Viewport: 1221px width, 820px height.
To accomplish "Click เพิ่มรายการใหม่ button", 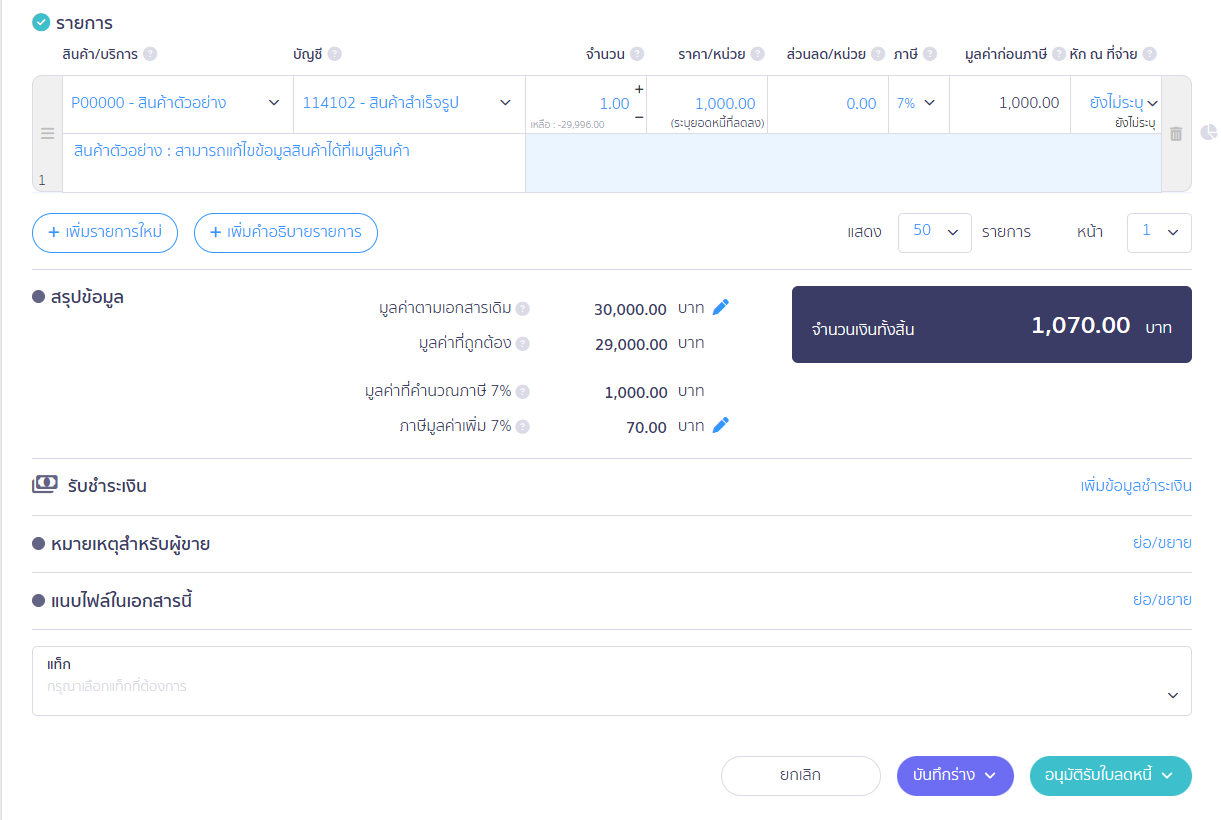I will (x=105, y=232).
